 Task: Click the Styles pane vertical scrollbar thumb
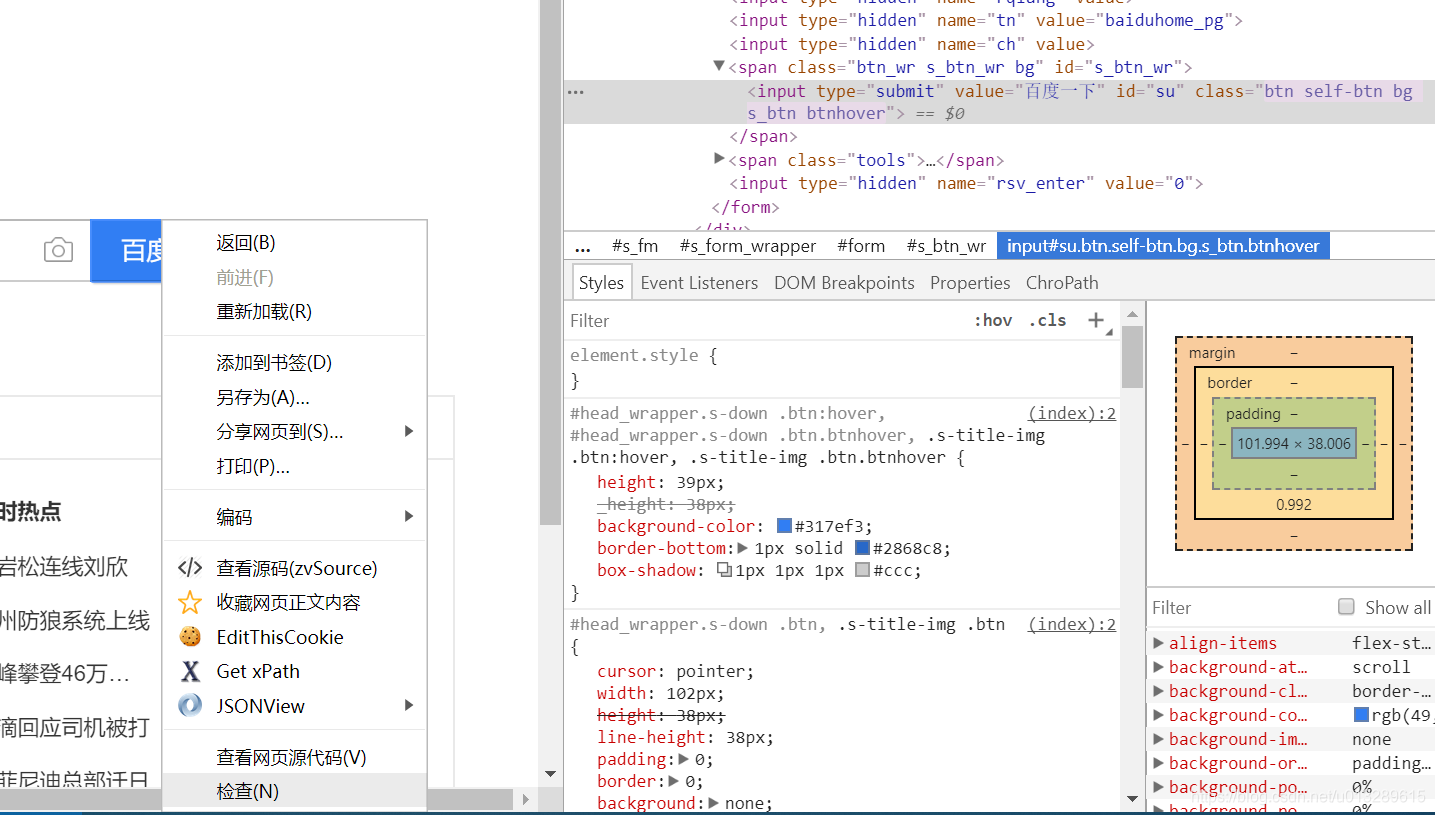point(1132,357)
